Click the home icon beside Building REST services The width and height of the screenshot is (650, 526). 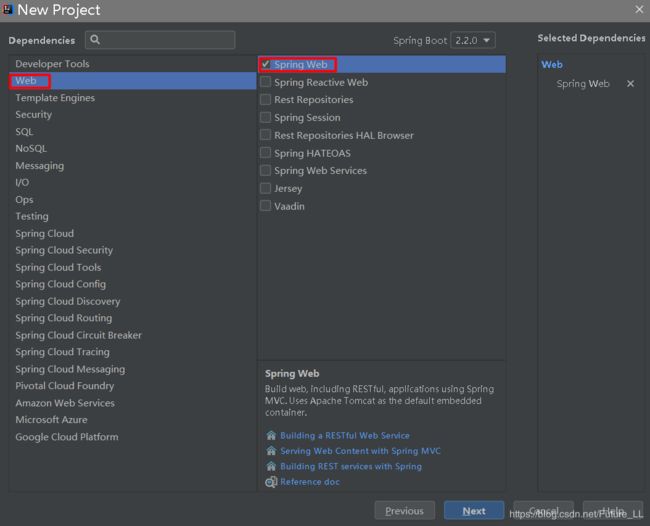pyautogui.click(x=271, y=466)
